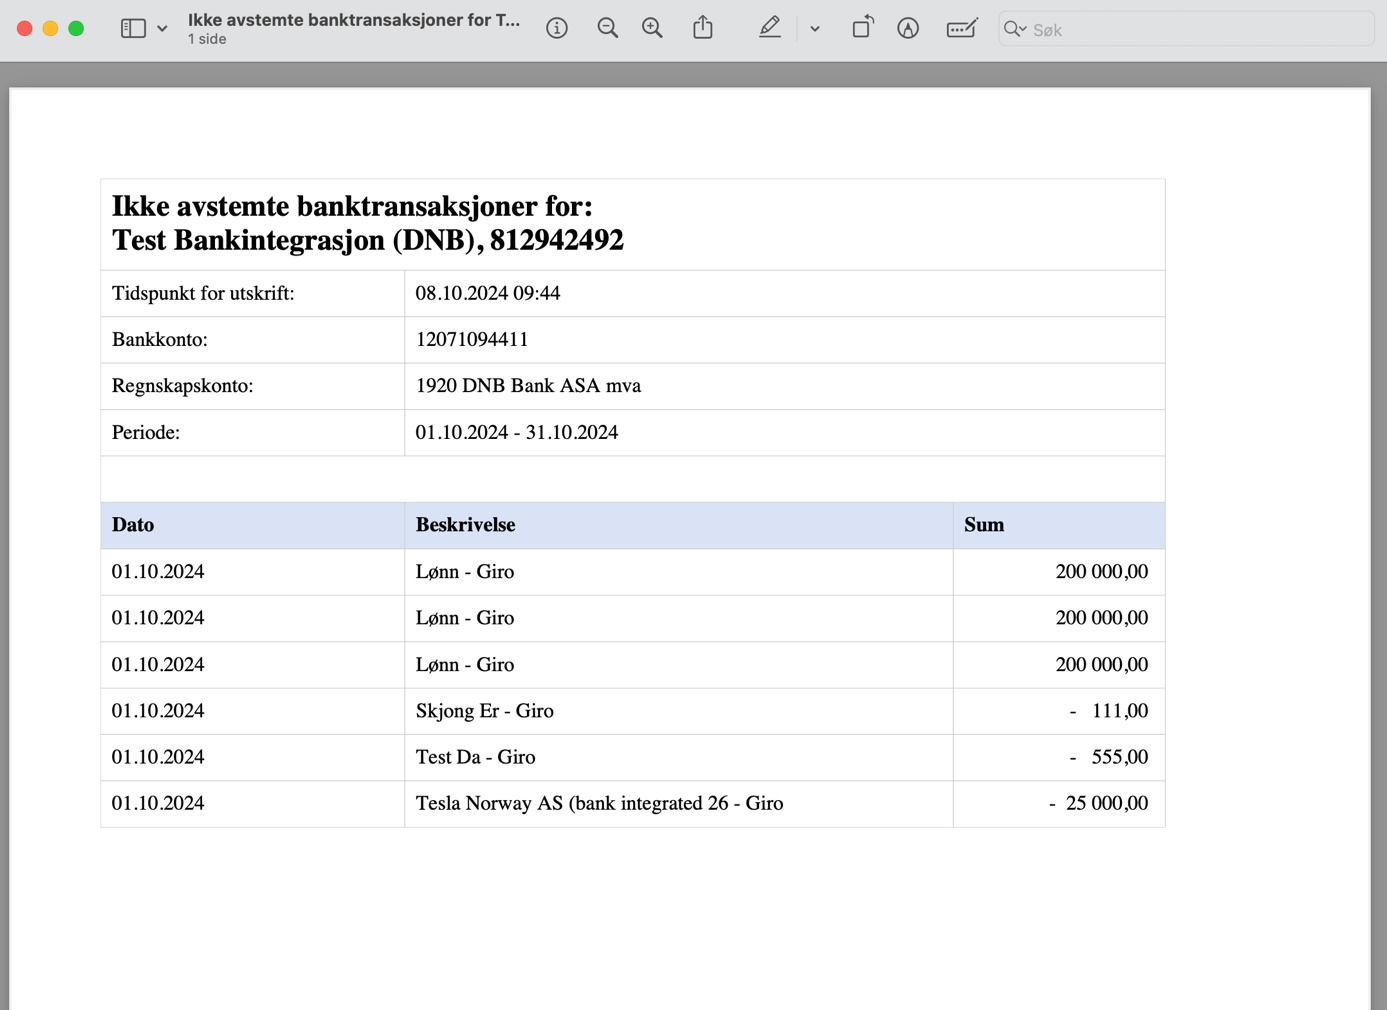
Task: Click the document title in toolbar
Action: click(x=354, y=20)
